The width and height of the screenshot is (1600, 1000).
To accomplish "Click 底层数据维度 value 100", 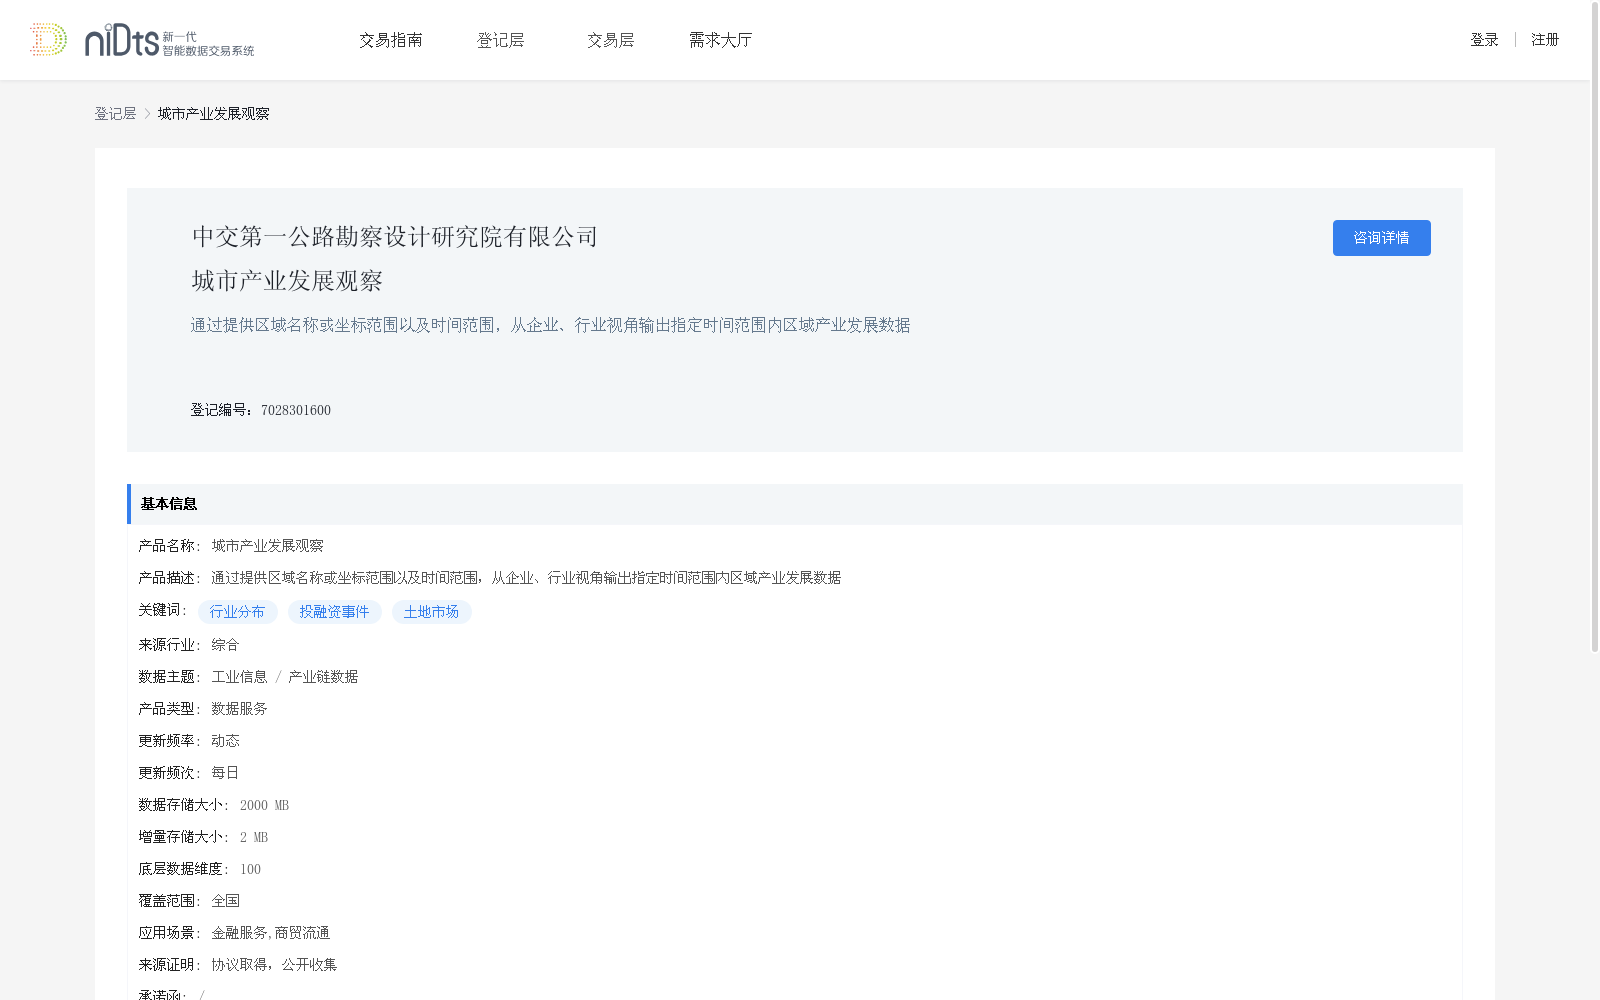I will click(x=250, y=869).
